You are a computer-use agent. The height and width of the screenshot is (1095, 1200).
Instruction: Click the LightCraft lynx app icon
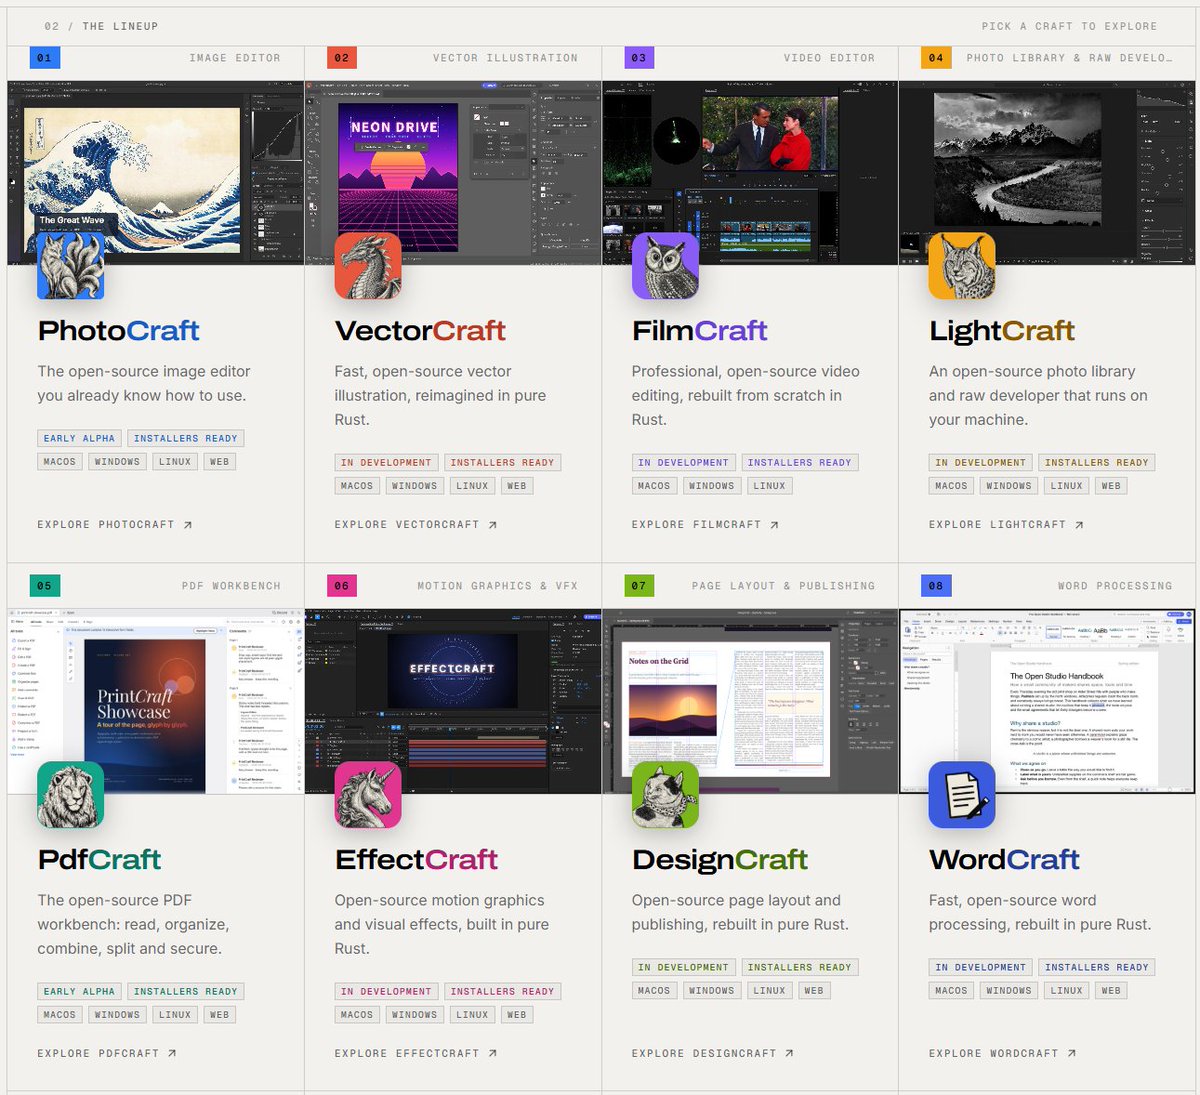(x=962, y=266)
